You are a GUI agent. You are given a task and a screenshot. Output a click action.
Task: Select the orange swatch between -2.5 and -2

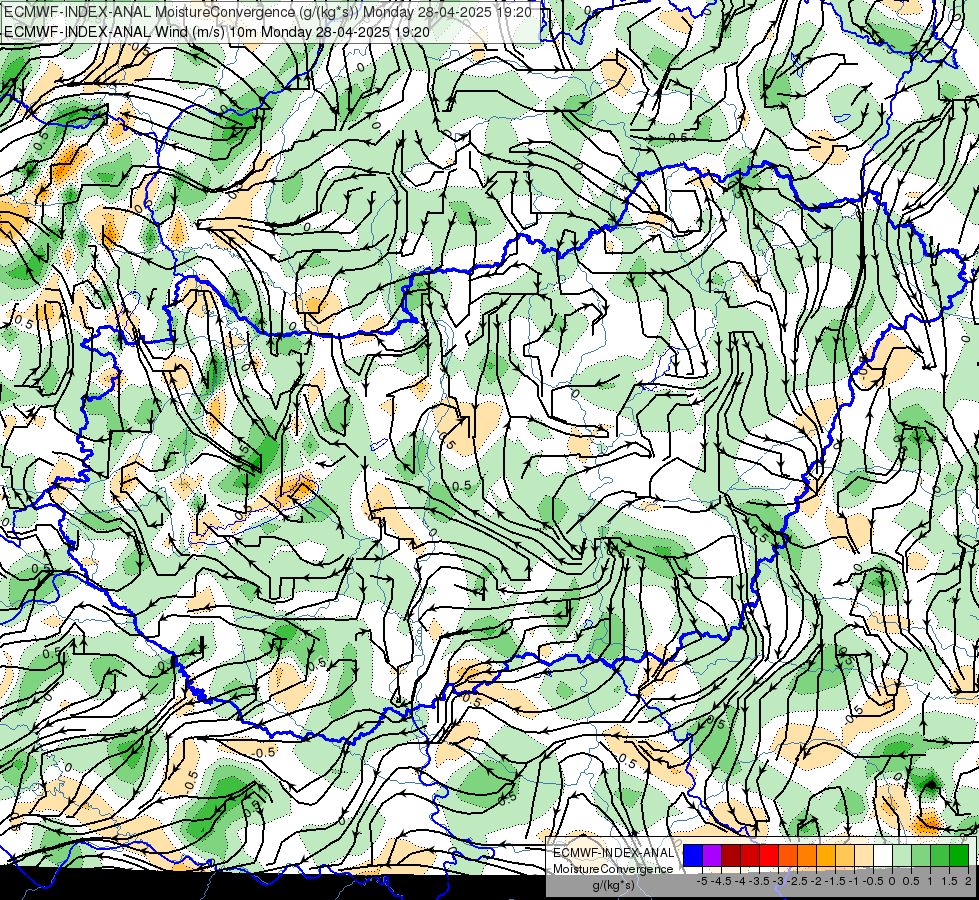[x=807, y=856]
